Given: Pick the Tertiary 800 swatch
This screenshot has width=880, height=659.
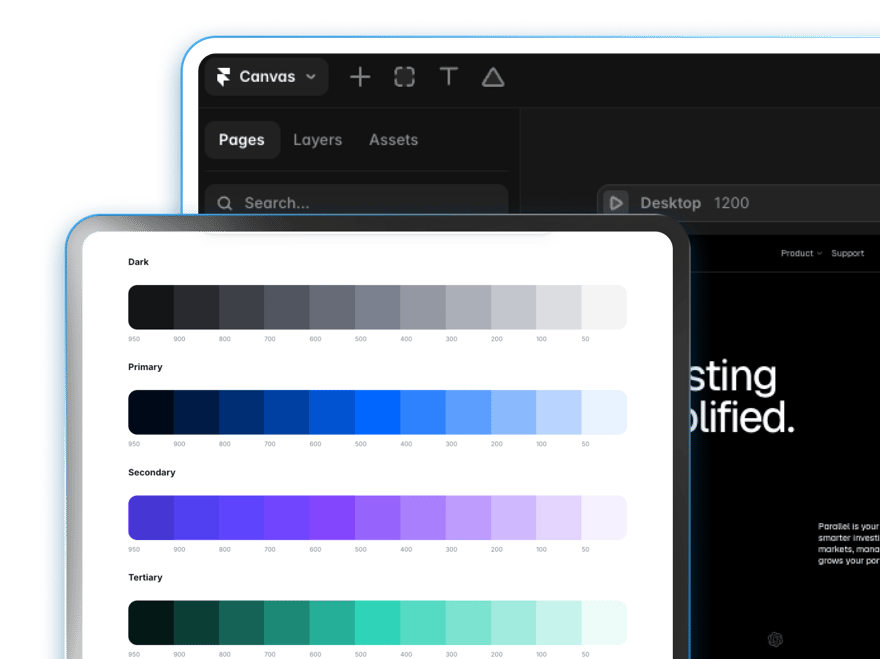Looking at the screenshot, I should 241,623.
